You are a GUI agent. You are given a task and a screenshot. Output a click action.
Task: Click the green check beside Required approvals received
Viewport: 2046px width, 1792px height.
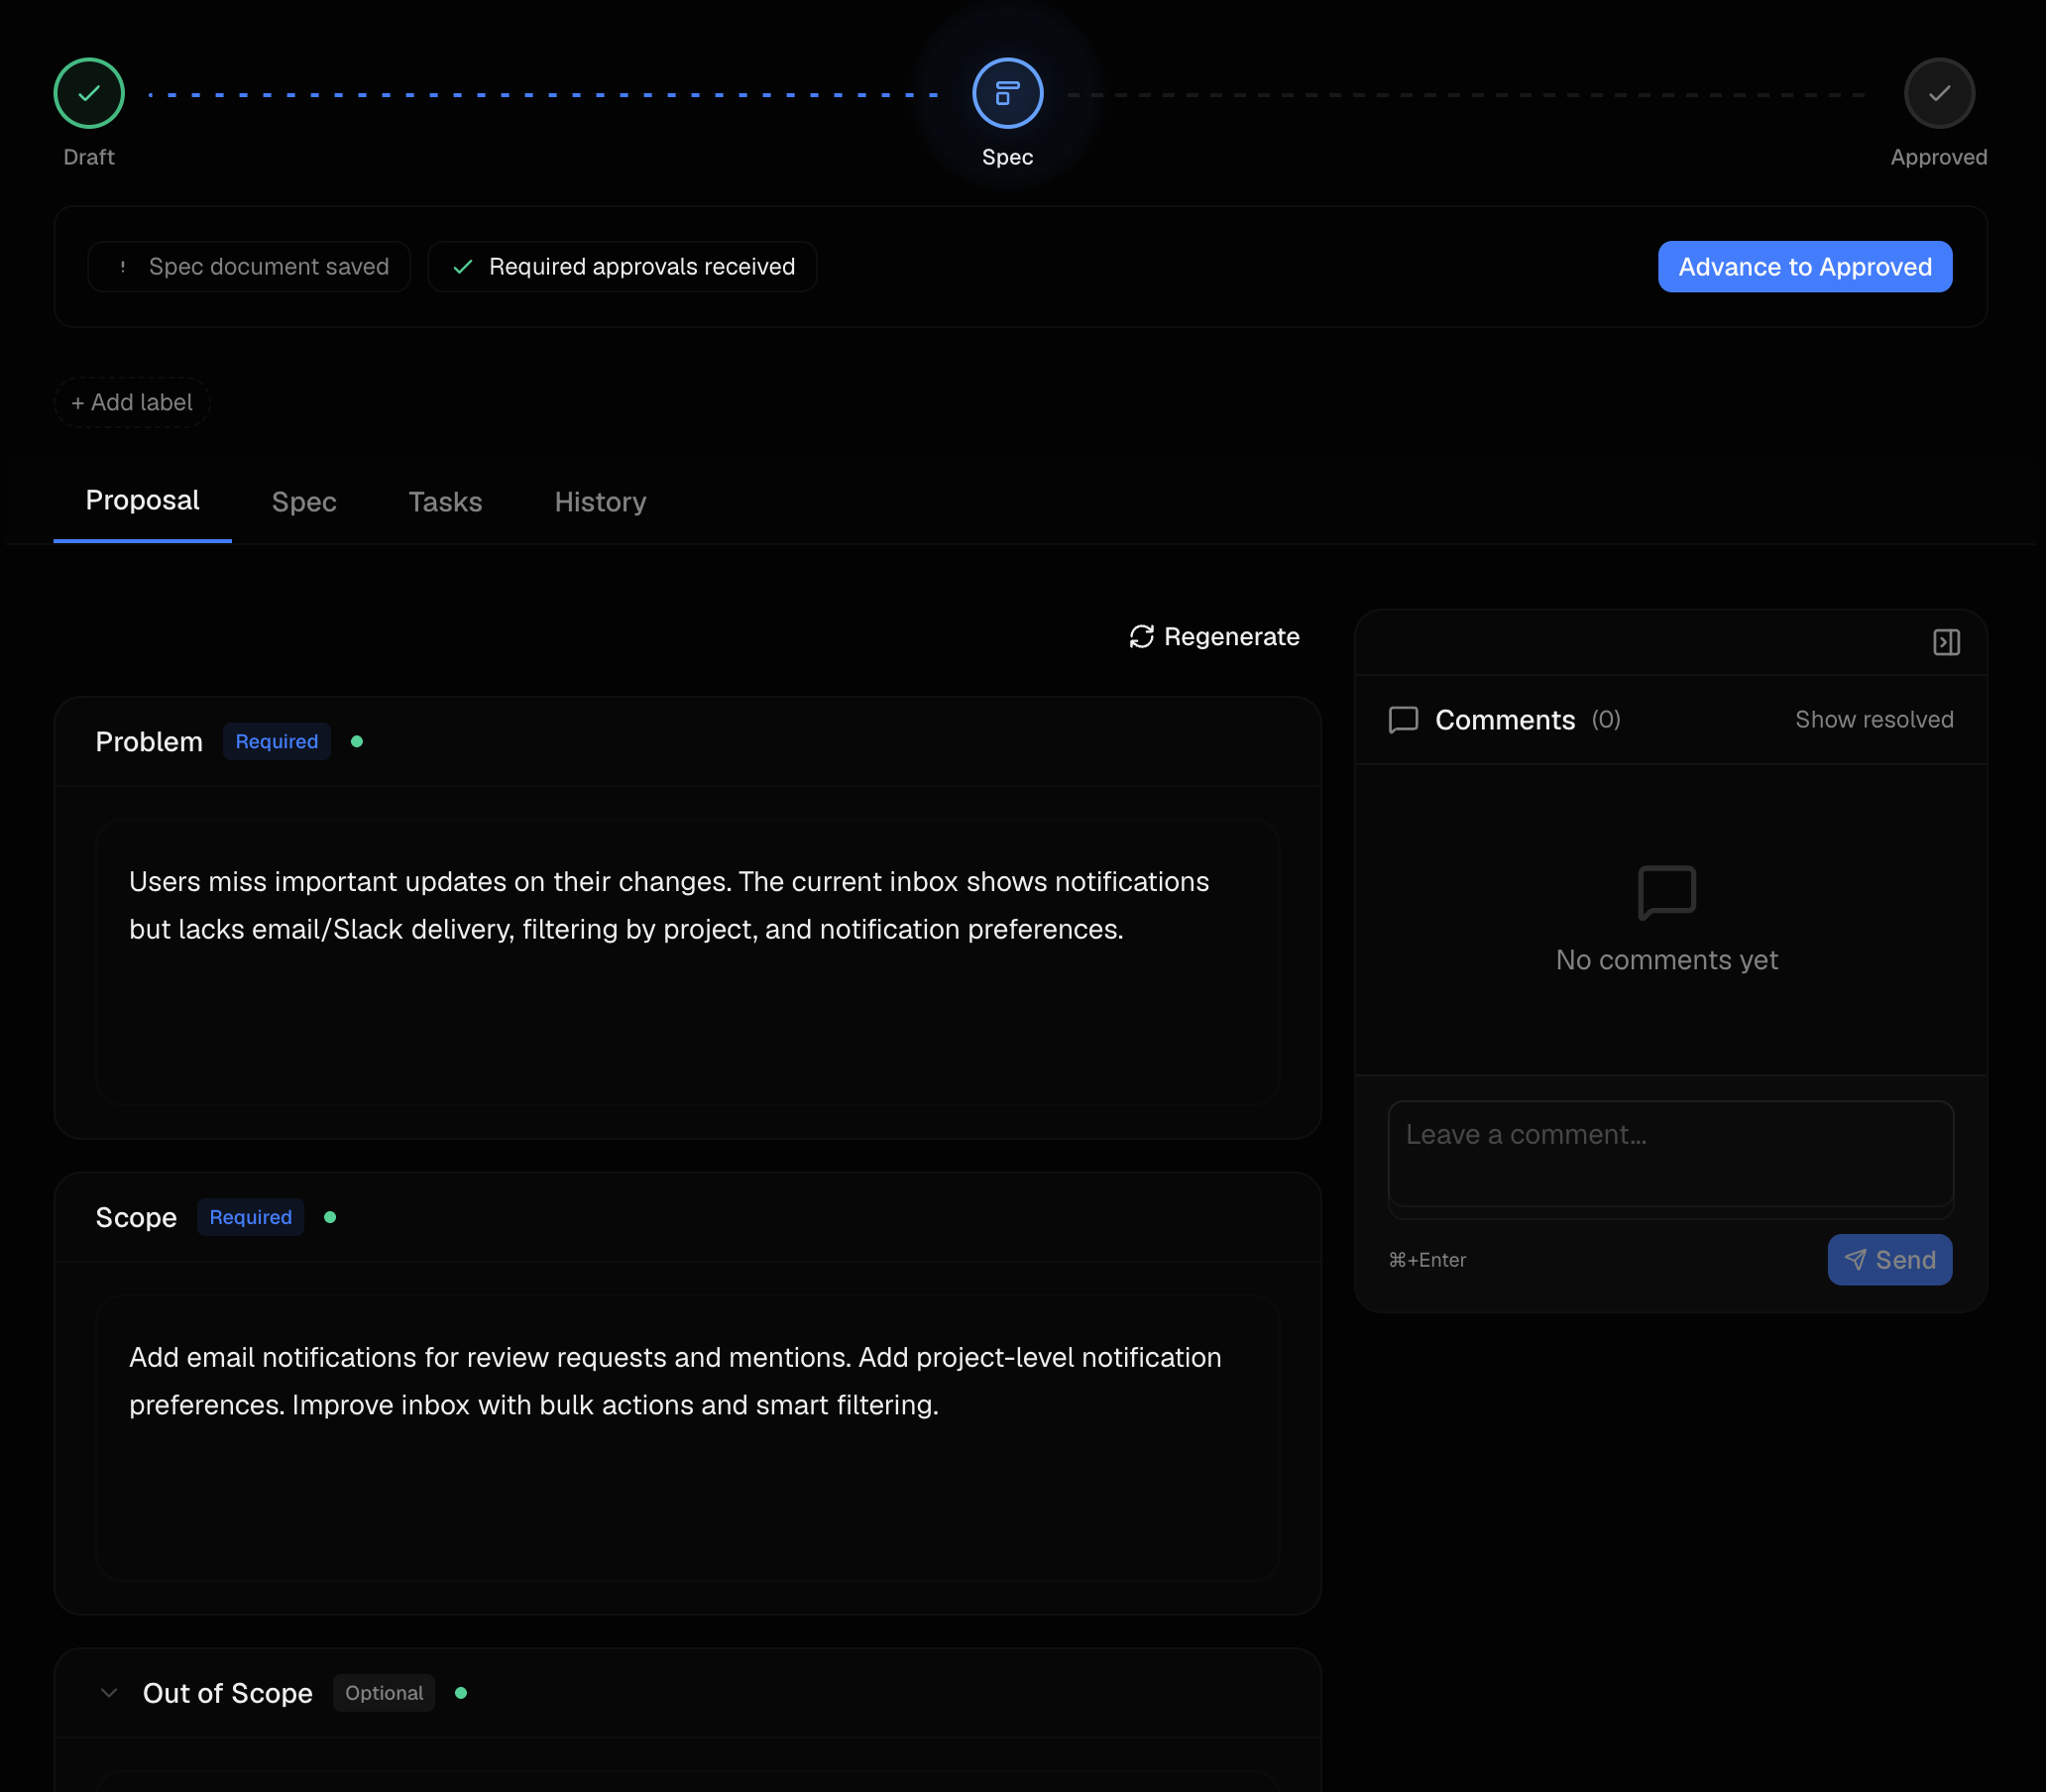pos(462,267)
